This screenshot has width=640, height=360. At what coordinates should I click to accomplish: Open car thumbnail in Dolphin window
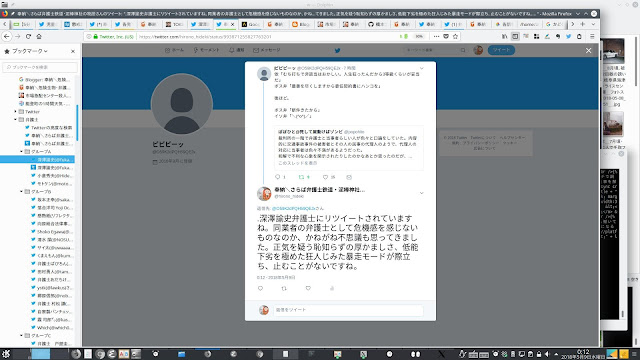(x=613, y=51)
